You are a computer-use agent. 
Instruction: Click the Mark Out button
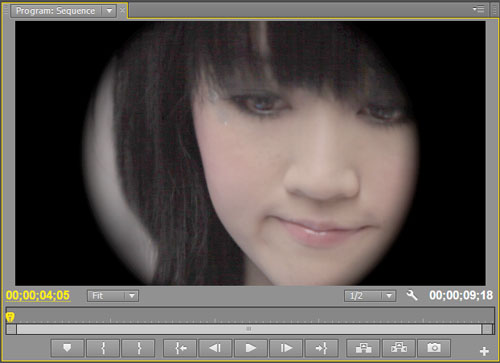(x=139, y=348)
